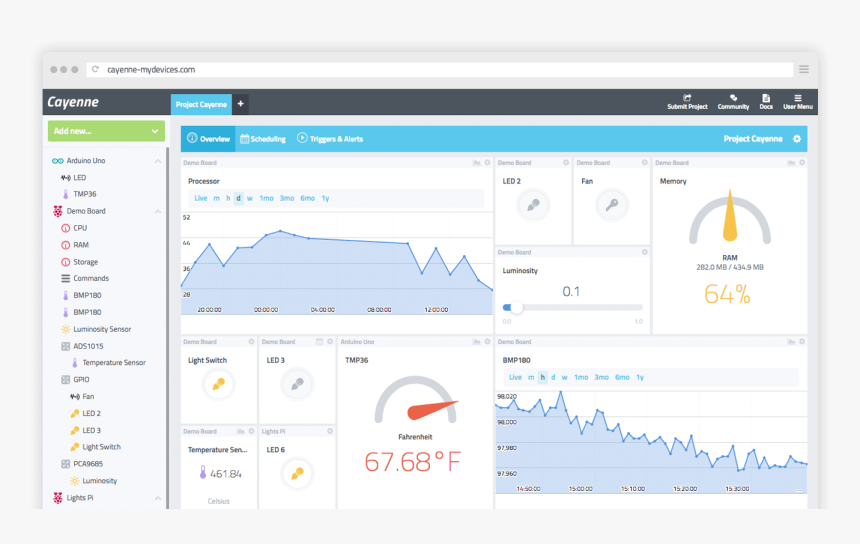Open TMP36 widget settings gear
860x544 pixels.
click(487, 342)
